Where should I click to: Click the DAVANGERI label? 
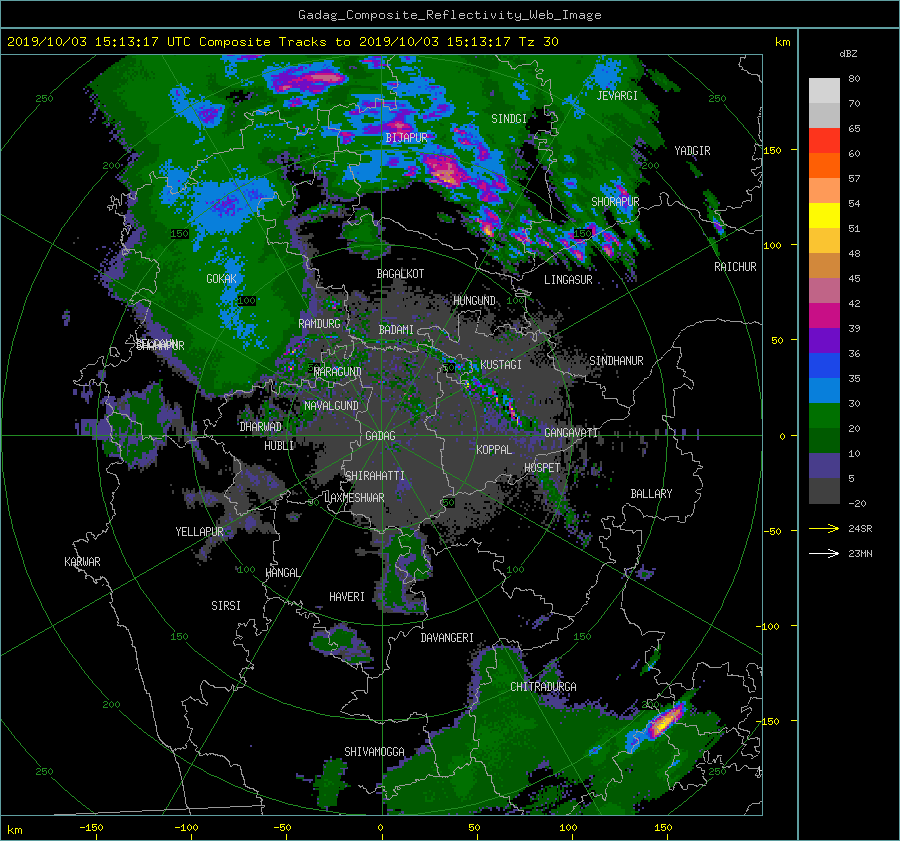(447, 638)
